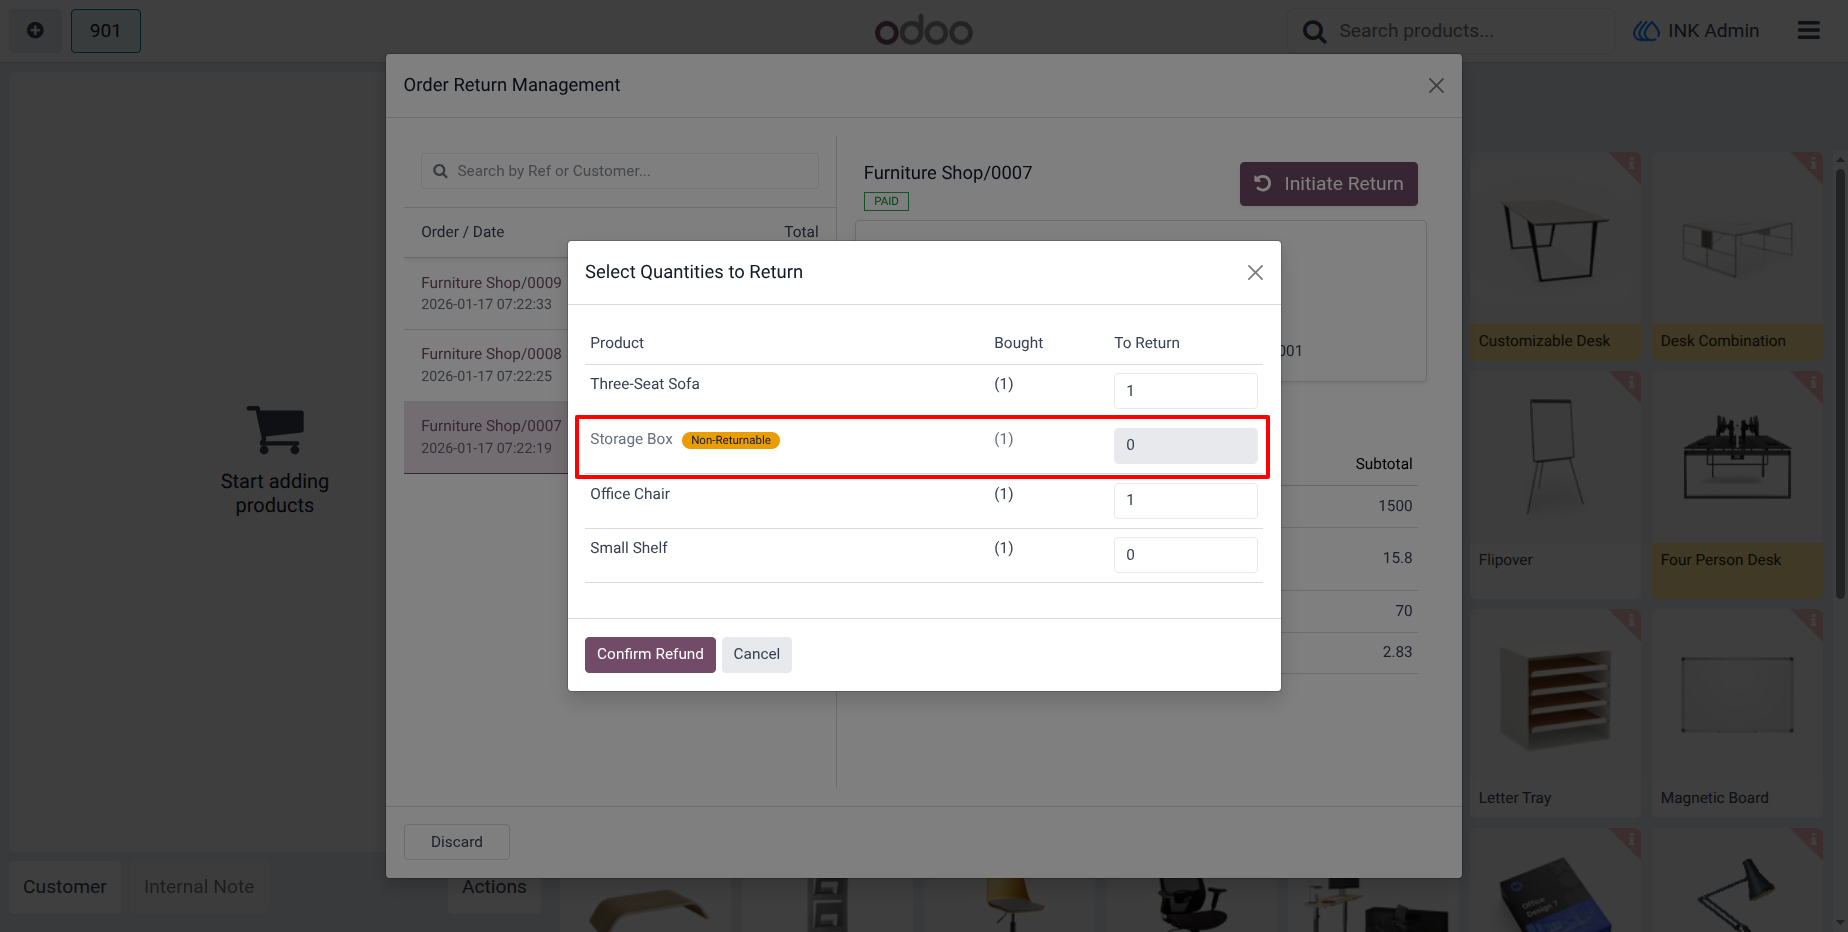Select order Furniture Shop/0008
This screenshot has height=932, width=1848.
(x=487, y=365)
